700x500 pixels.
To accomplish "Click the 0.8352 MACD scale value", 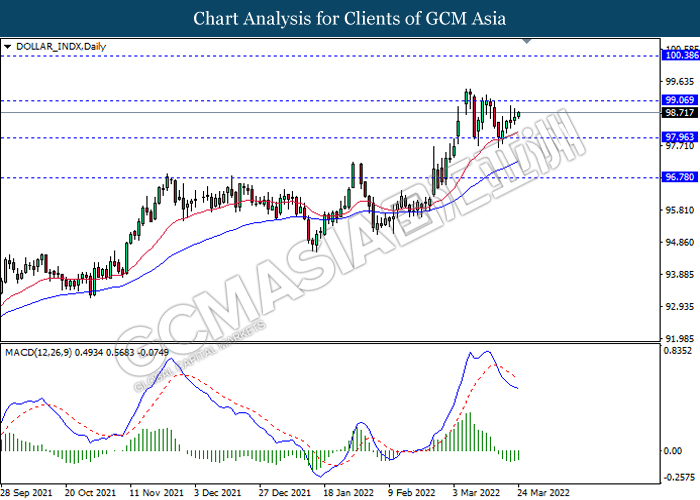I will [678, 351].
